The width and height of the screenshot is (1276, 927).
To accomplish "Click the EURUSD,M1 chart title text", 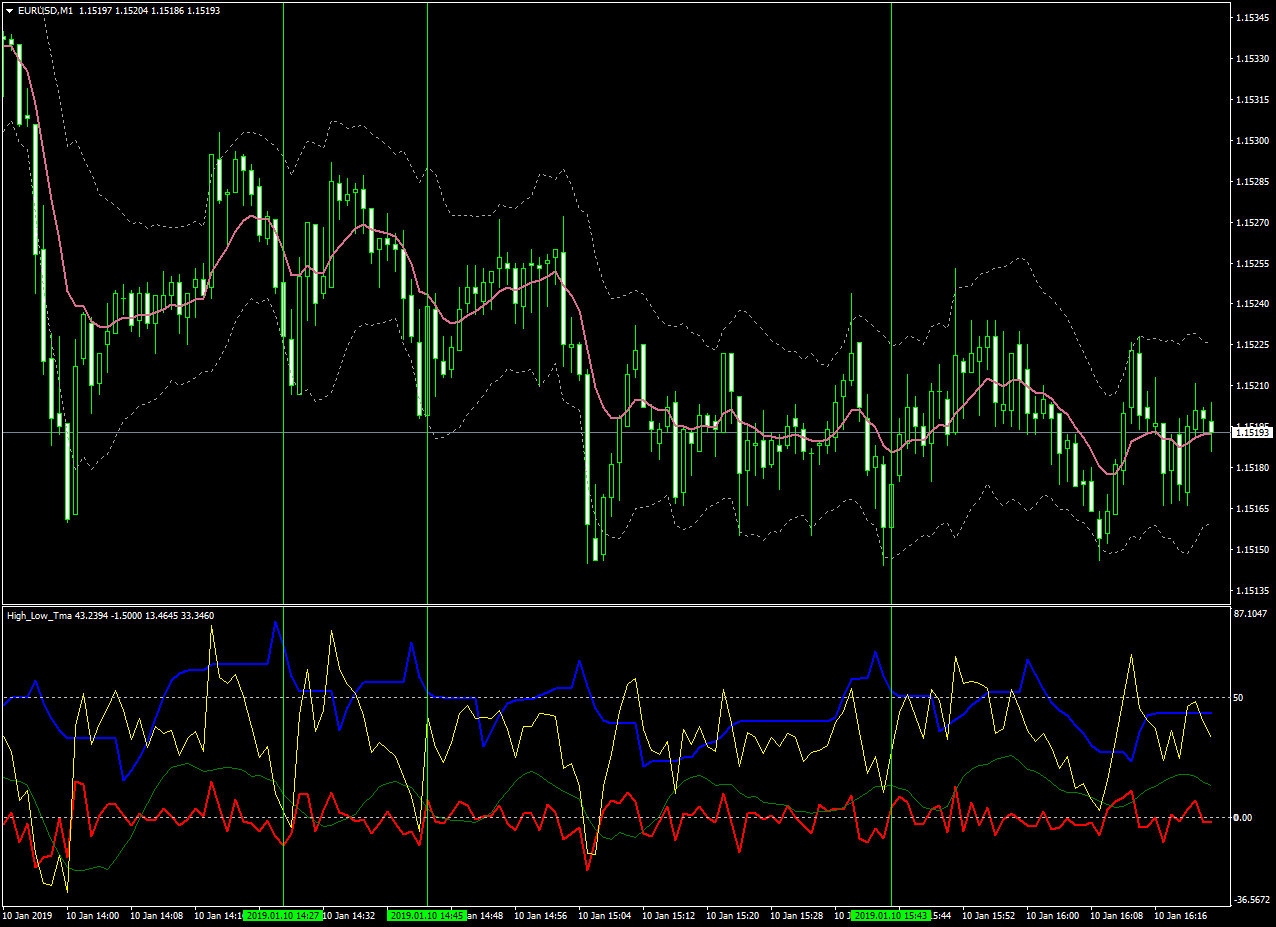I will (x=46, y=10).
